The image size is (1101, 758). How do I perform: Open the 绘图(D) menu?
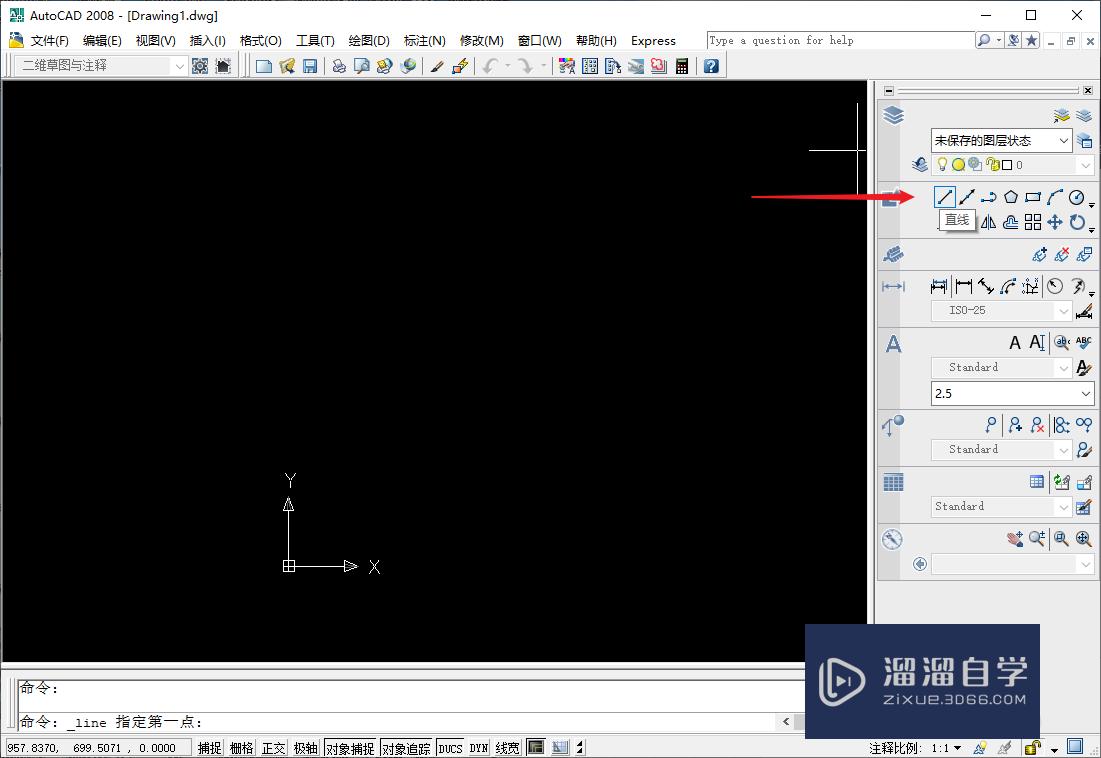368,40
